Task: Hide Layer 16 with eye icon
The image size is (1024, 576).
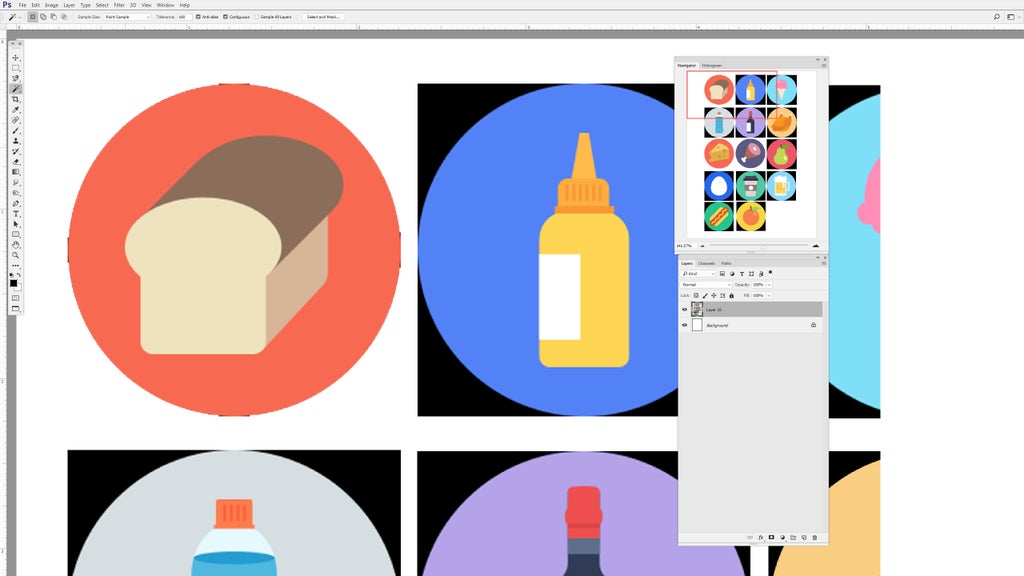Action: click(x=684, y=310)
